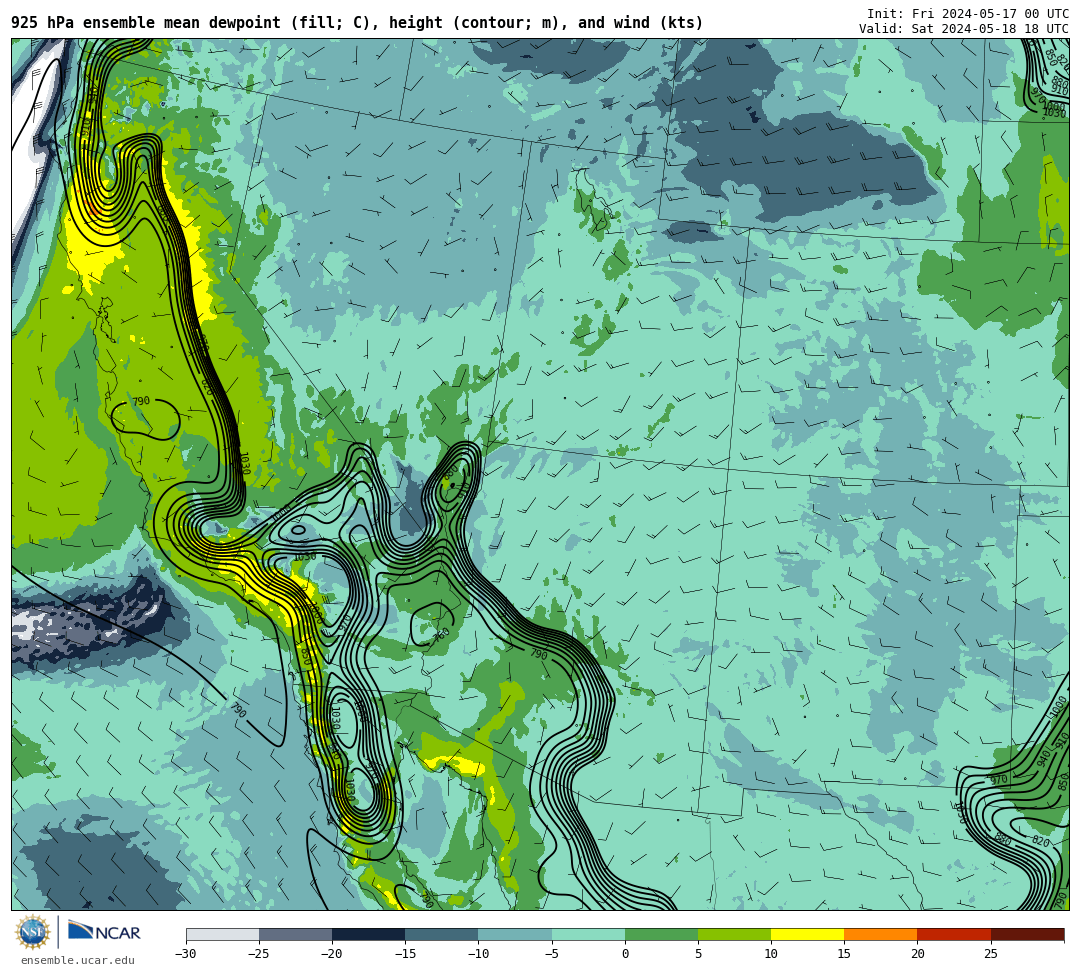1080x973 pixels.
Task: Click the '−30' colorbar tick label
Action: tap(186, 954)
